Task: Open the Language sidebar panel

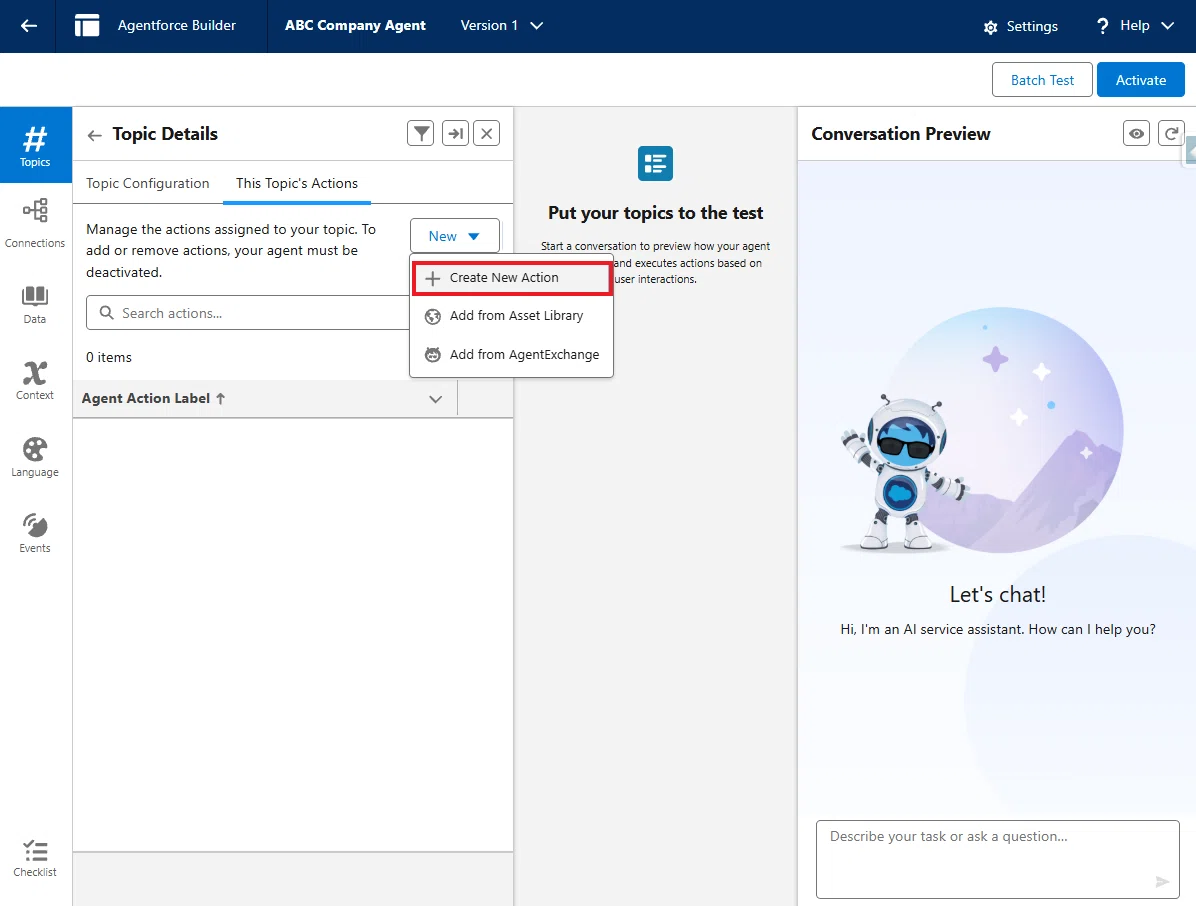Action: [x=35, y=457]
